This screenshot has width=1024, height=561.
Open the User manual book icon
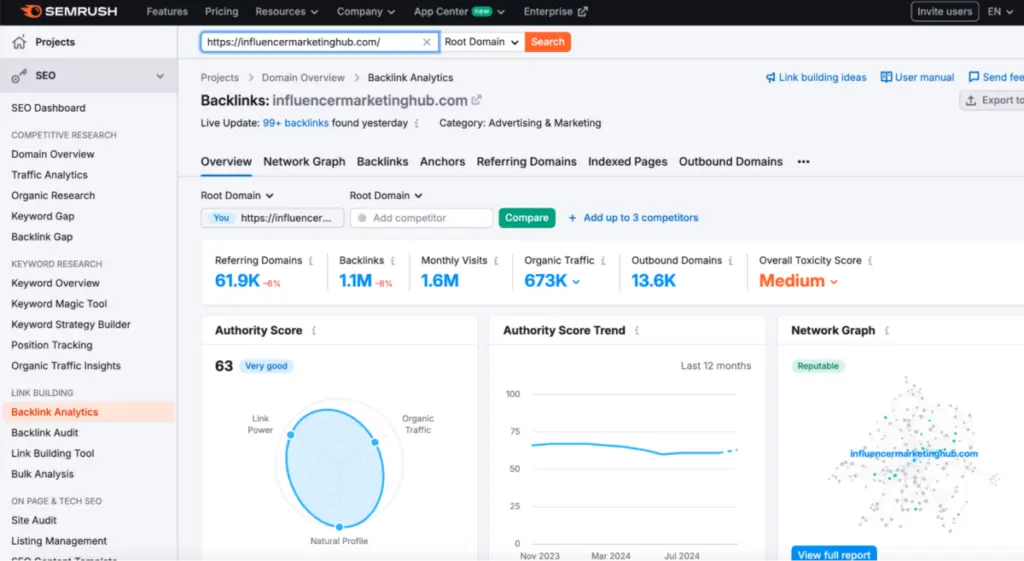tap(886, 78)
